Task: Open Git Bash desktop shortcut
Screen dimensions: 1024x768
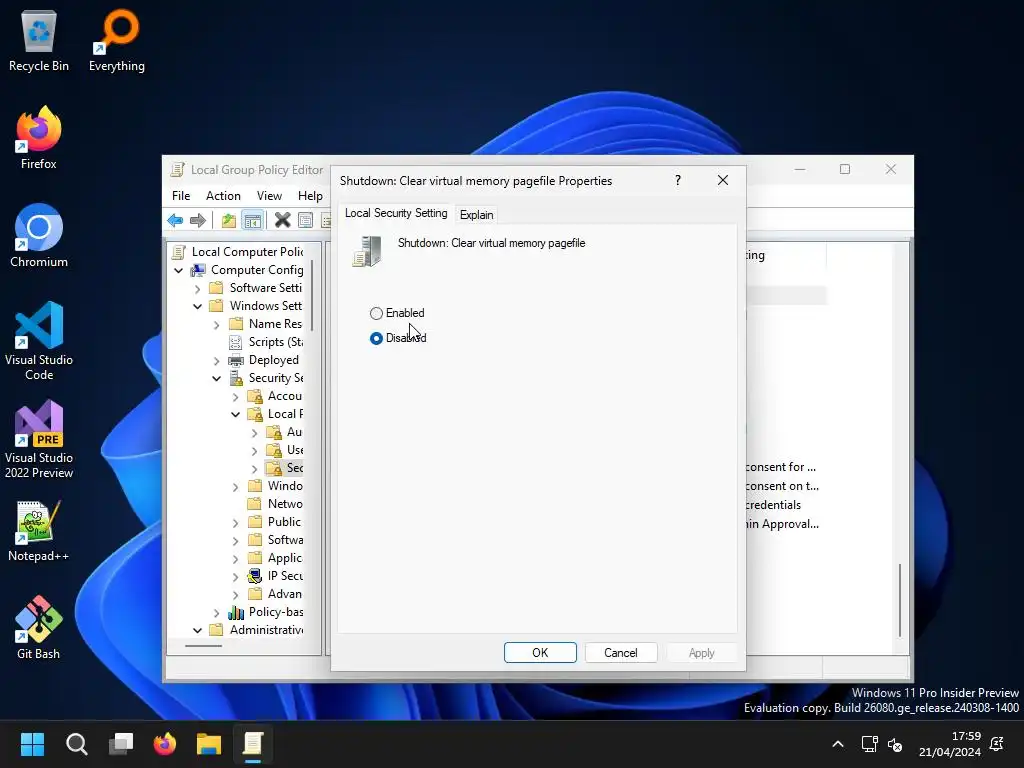Action: [39, 628]
